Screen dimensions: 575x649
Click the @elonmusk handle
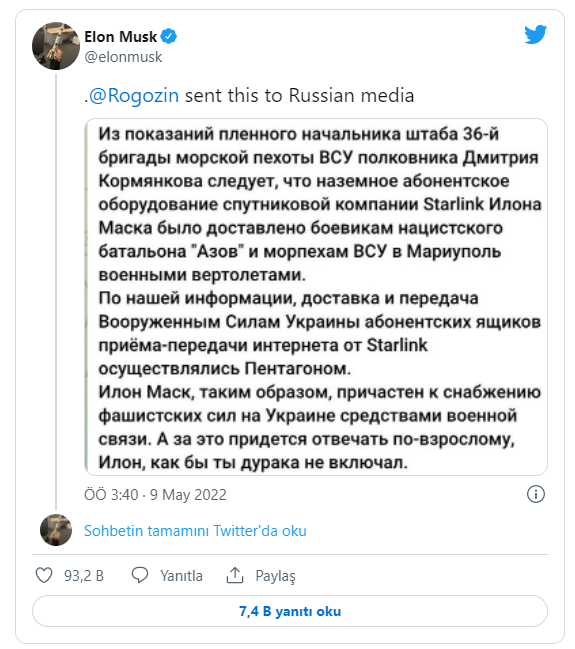point(123,57)
